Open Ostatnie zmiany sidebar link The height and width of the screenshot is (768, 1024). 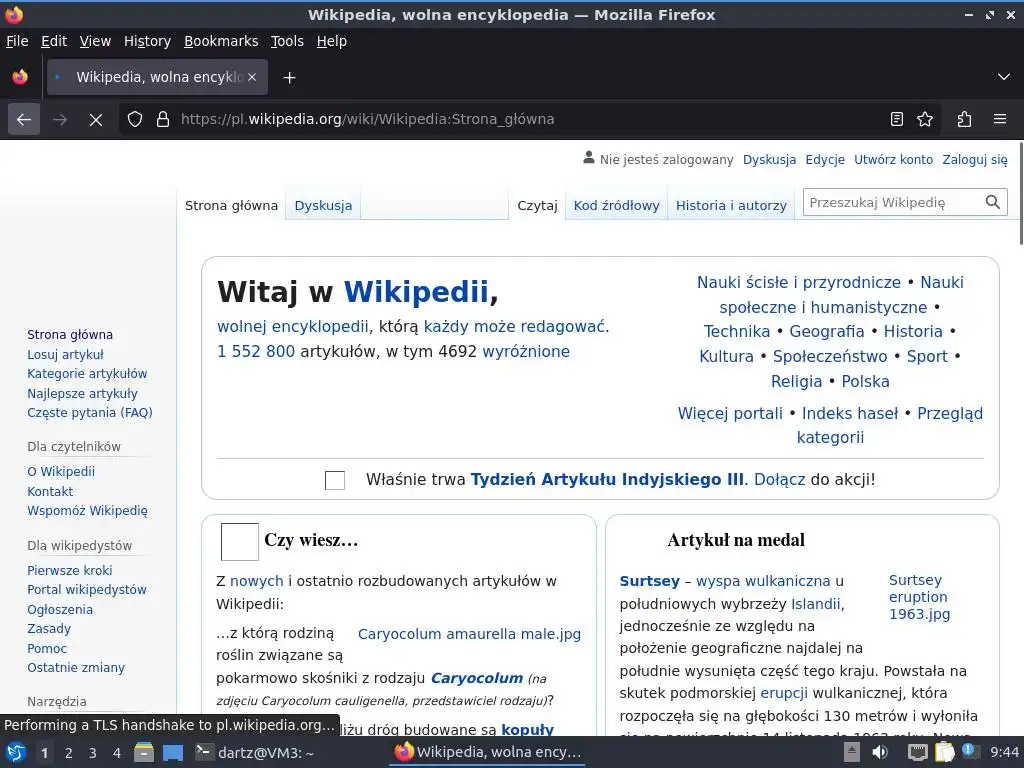(x=76, y=667)
